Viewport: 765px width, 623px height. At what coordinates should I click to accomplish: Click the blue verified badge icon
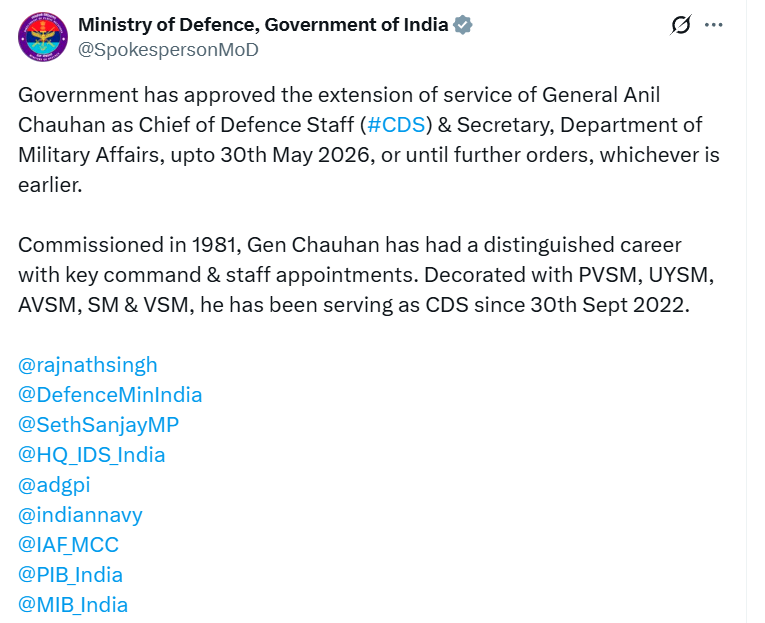pyautogui.click(x=462, y=24)
